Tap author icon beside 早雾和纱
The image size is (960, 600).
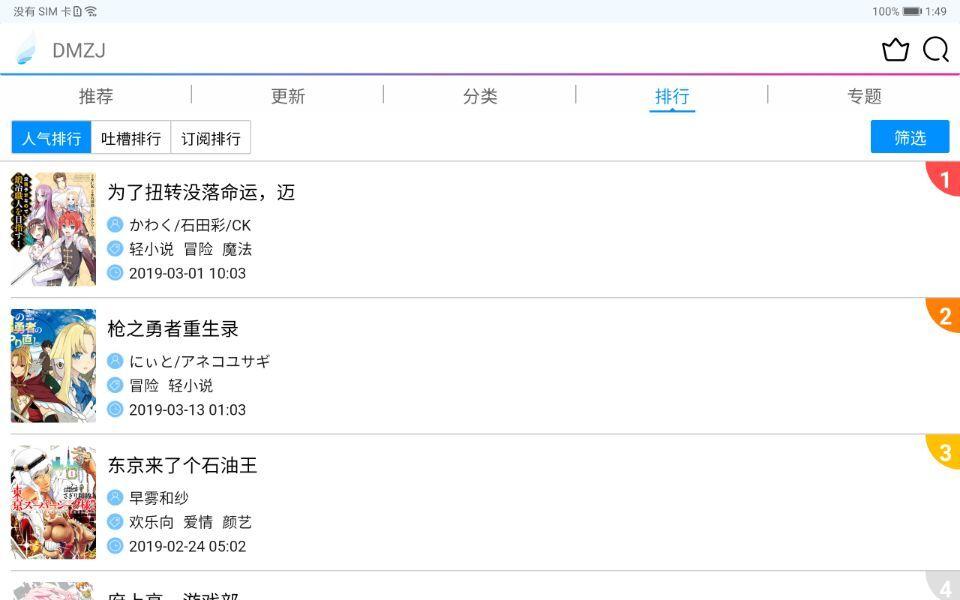tap(115, 498)
